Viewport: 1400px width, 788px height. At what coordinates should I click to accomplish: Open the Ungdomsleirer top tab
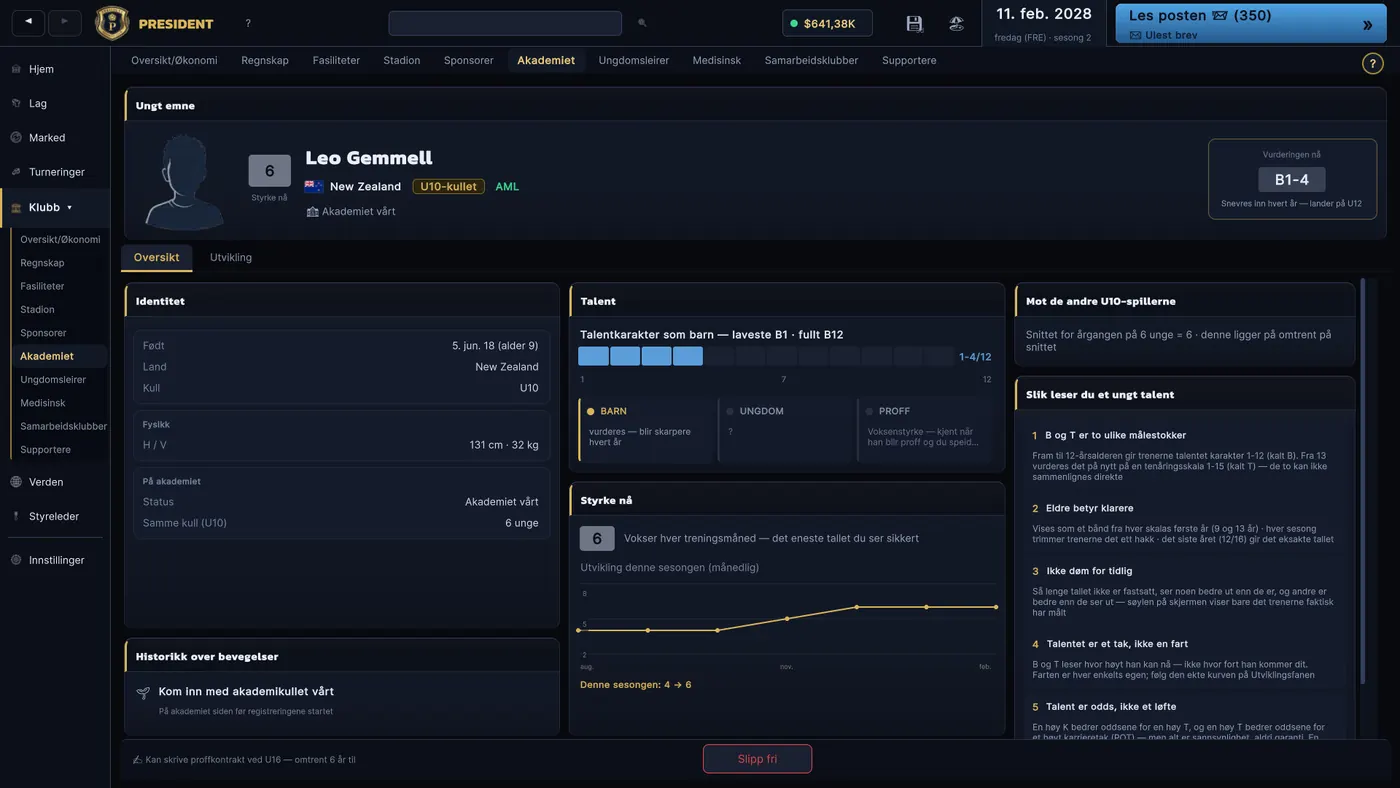(634, 60)
